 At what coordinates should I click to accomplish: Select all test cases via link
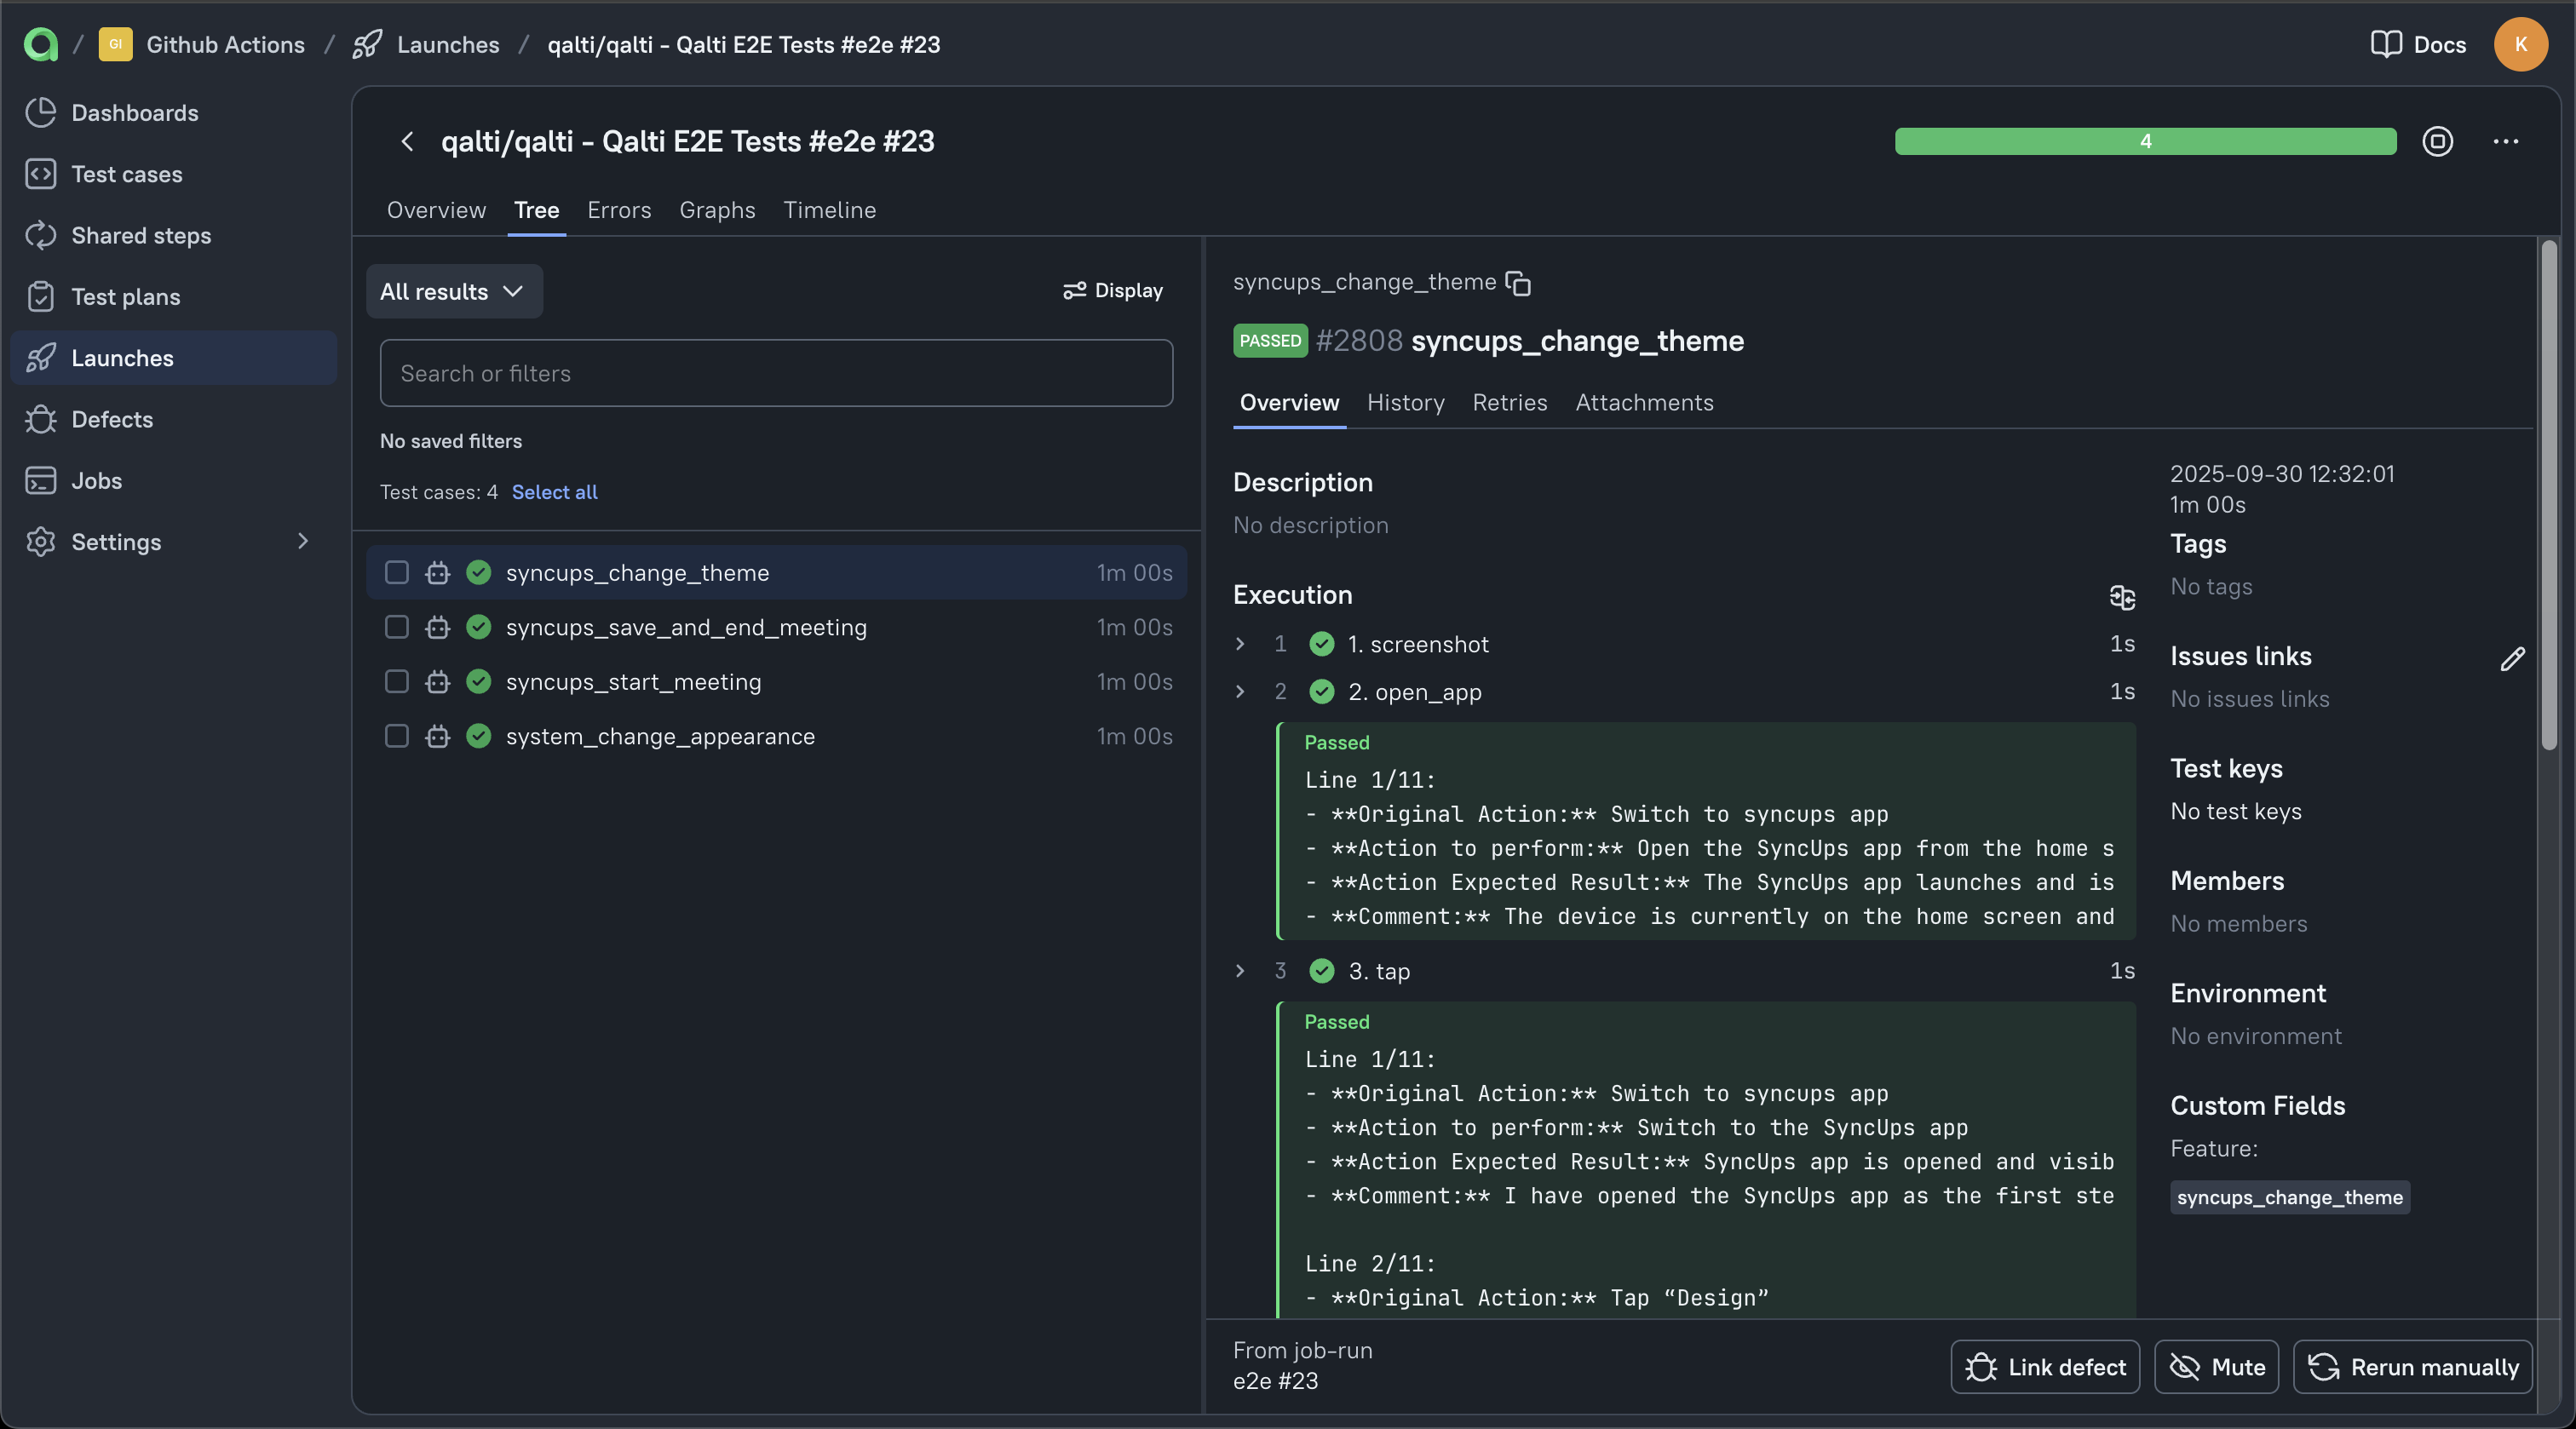point(554,491)
